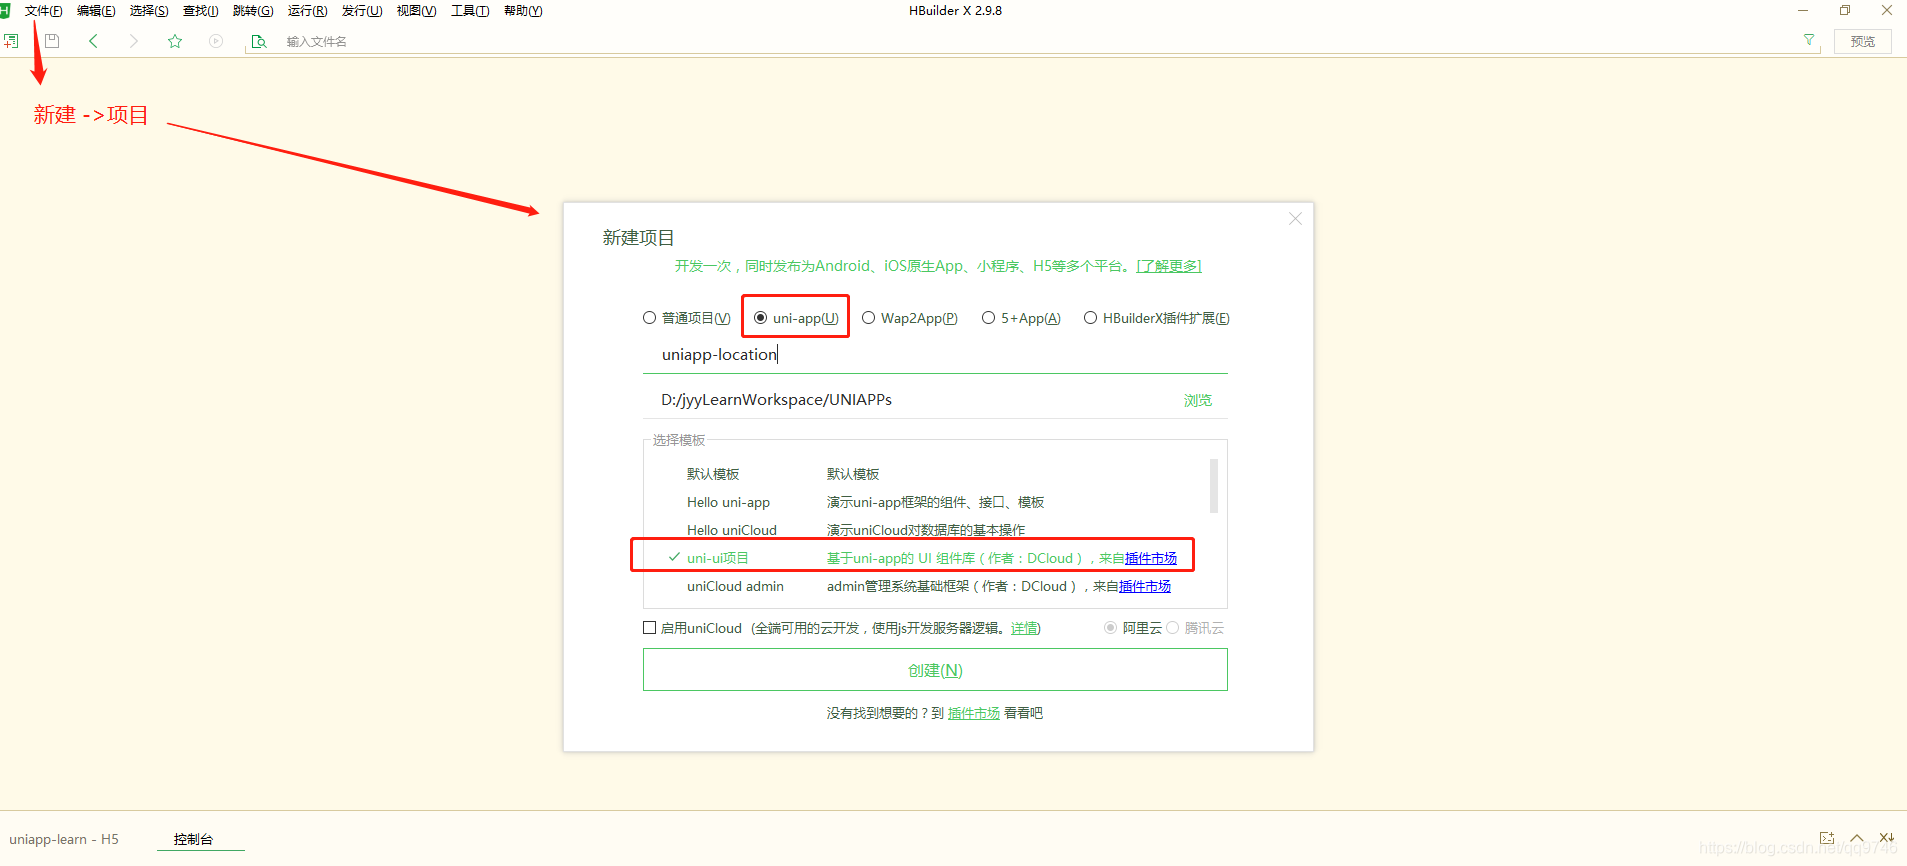Go forward with the right arrow icon
This screenshot has width=1907, height=866.
134,41
